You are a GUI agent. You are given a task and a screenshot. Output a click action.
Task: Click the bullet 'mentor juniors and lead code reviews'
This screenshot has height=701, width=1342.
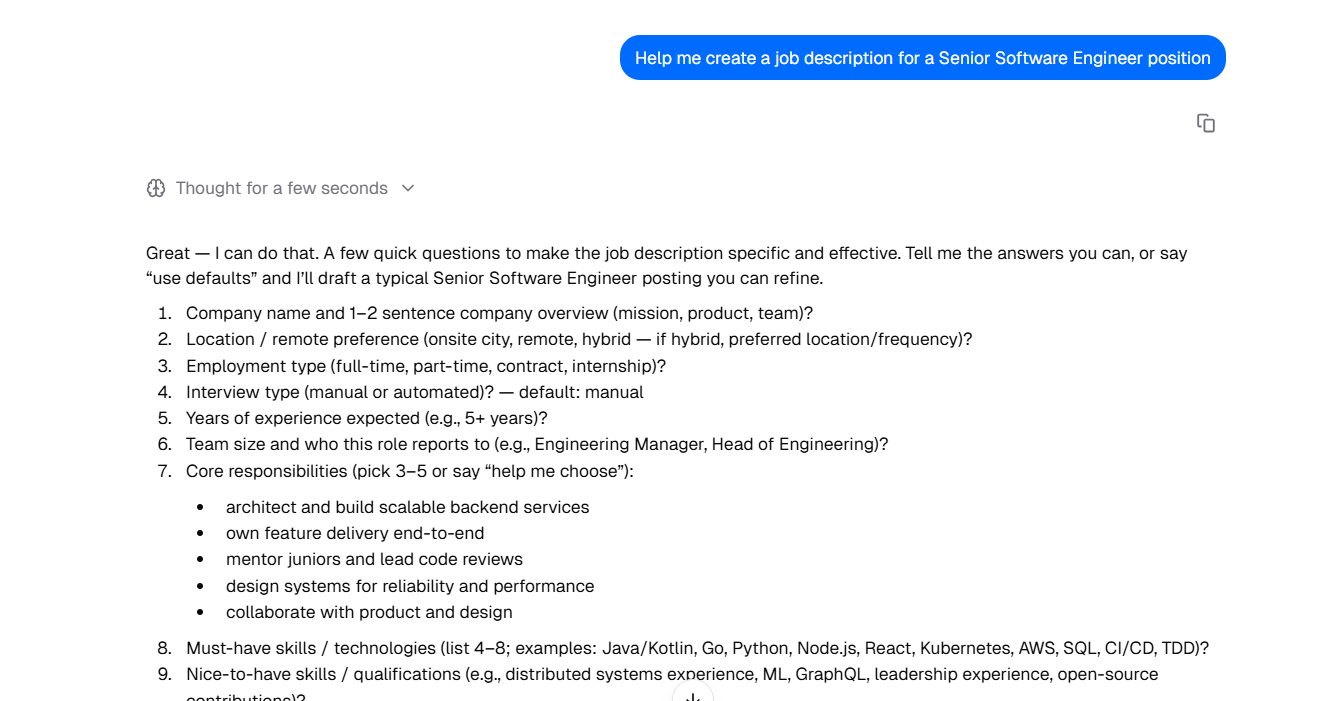pos(374,559)
